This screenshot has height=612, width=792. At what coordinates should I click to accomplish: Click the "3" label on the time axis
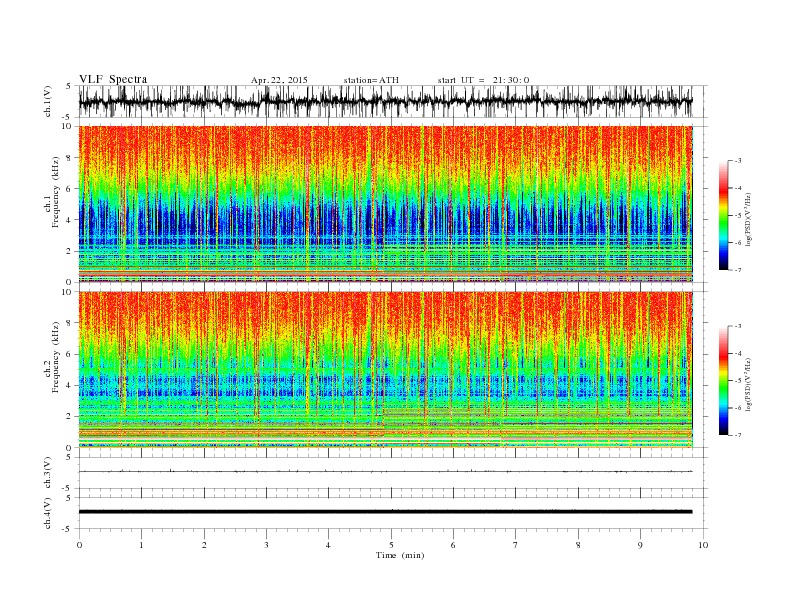pyautogui.click(x=266, y=545)
